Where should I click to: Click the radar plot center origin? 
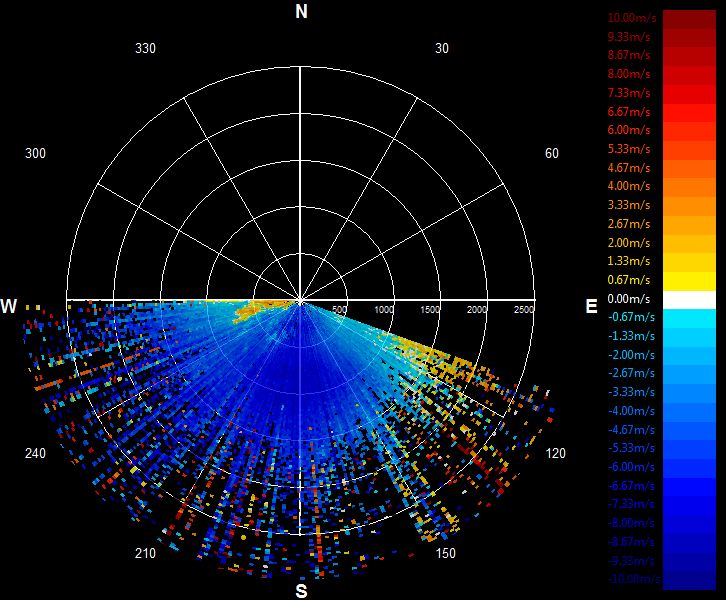click(x=300, y=301)
